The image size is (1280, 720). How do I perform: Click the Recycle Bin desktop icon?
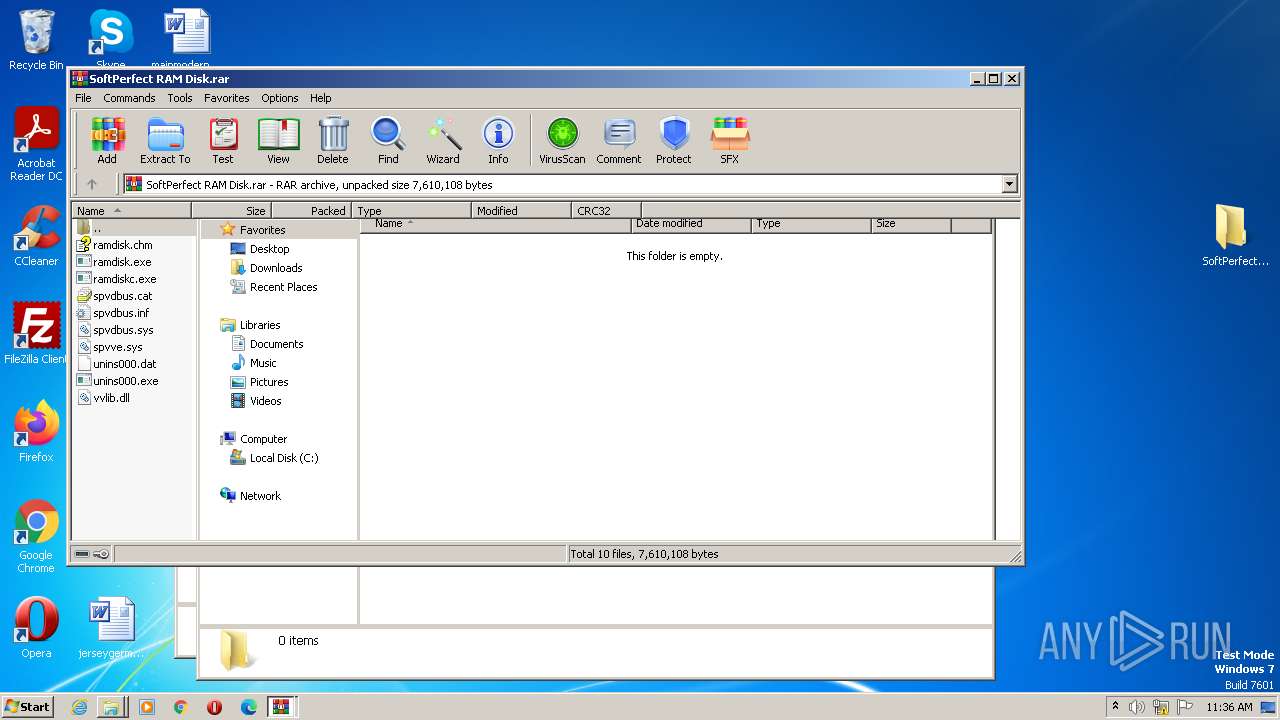pos(36,40)
